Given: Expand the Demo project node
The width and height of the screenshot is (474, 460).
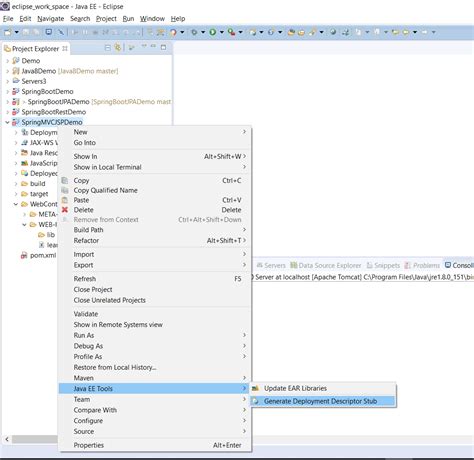Looking at the screenshot, I should pos(7,61).
